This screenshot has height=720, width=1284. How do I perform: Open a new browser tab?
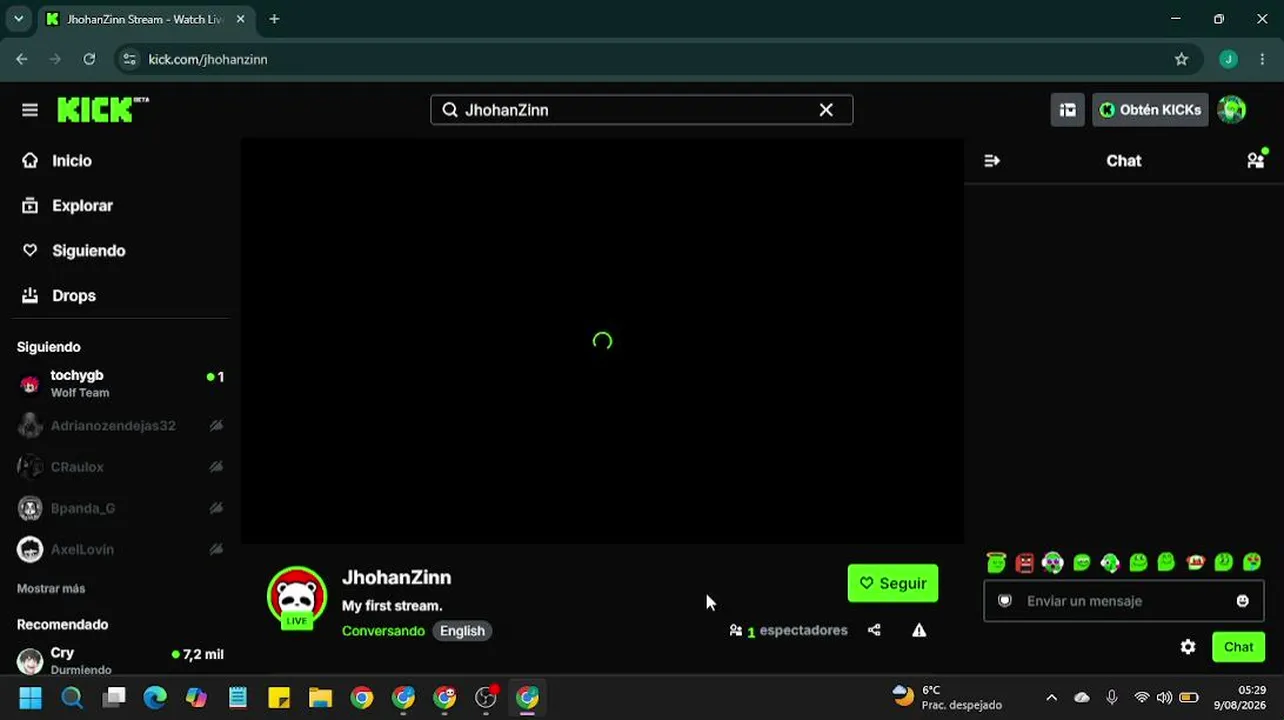pos(274,19)
